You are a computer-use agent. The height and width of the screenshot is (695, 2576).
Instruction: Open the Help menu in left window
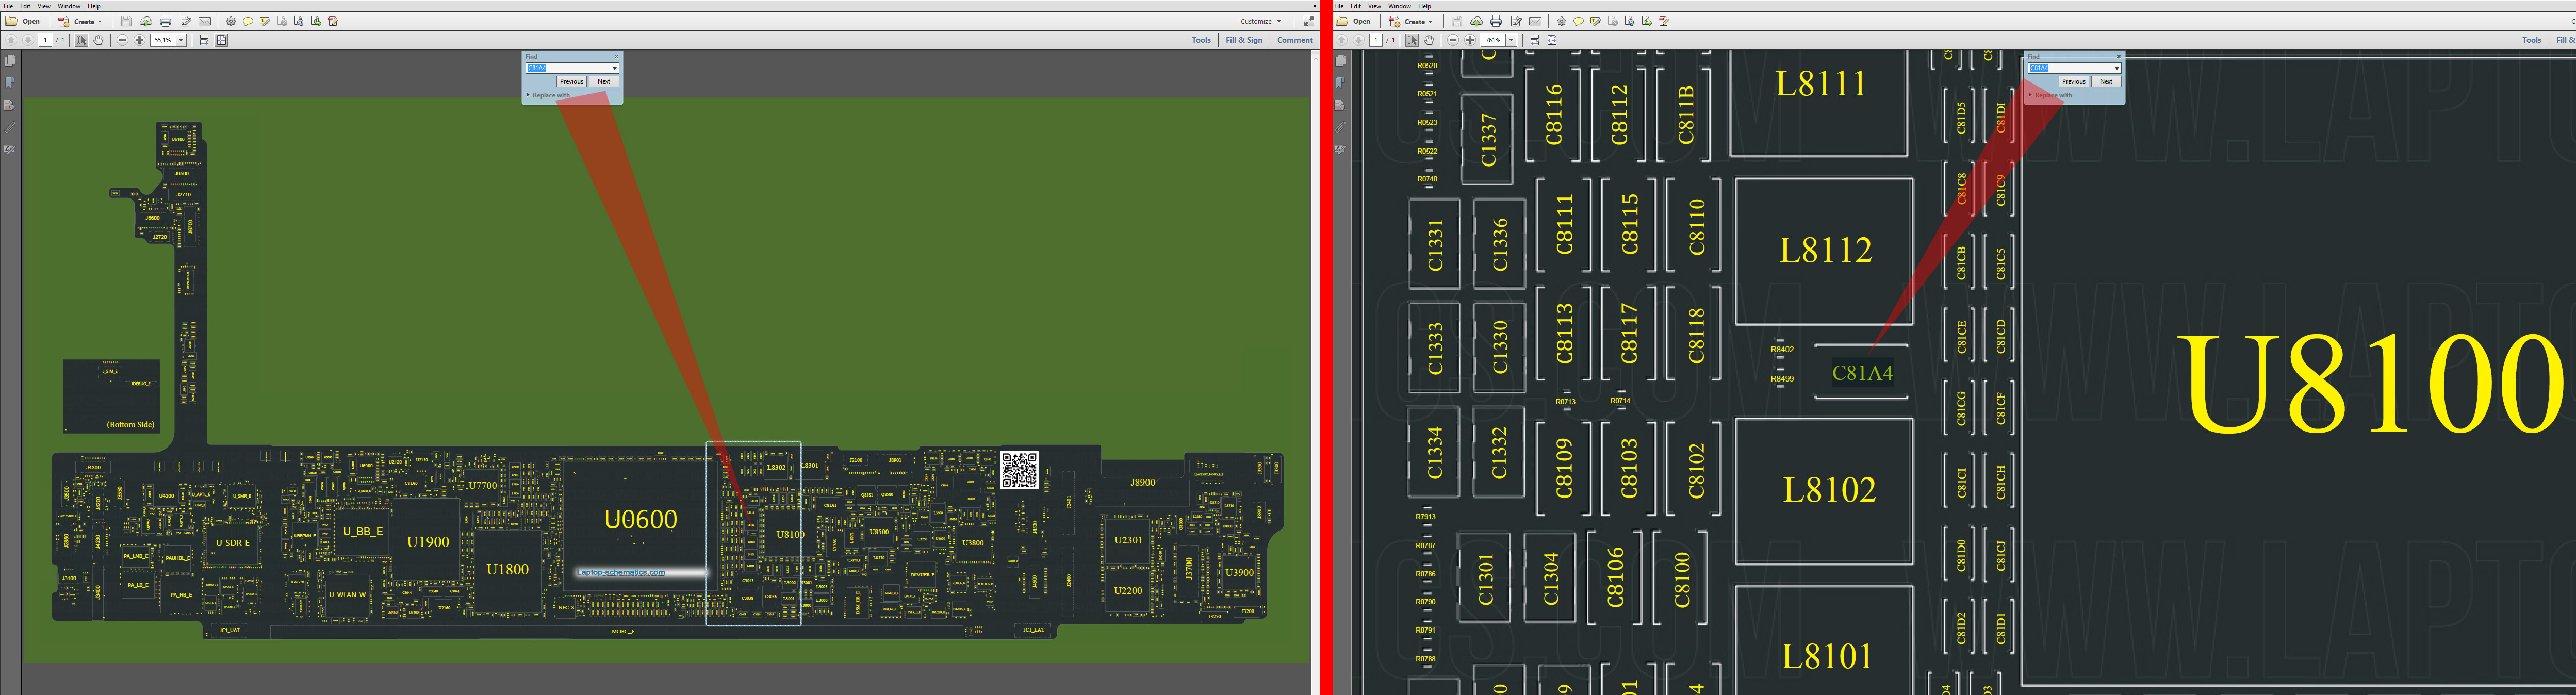94,6
